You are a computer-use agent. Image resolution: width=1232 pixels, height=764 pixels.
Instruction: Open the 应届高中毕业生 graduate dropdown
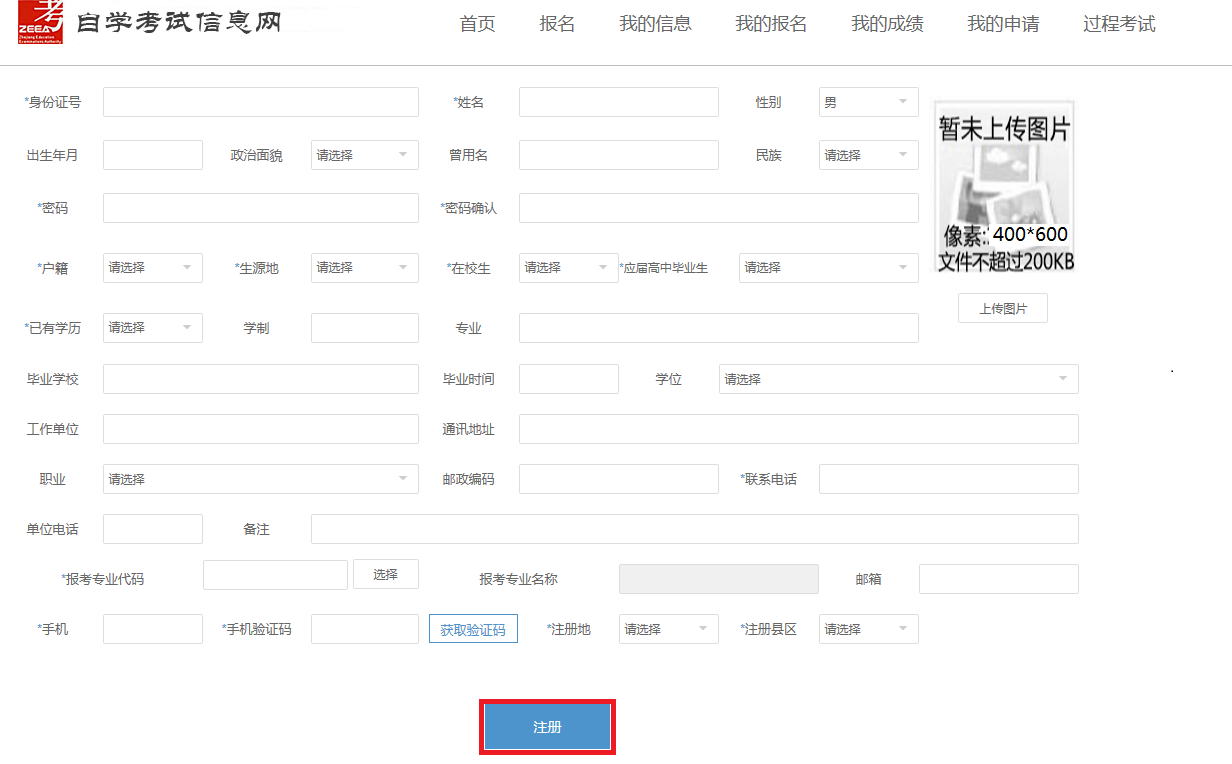click(827, 267)
